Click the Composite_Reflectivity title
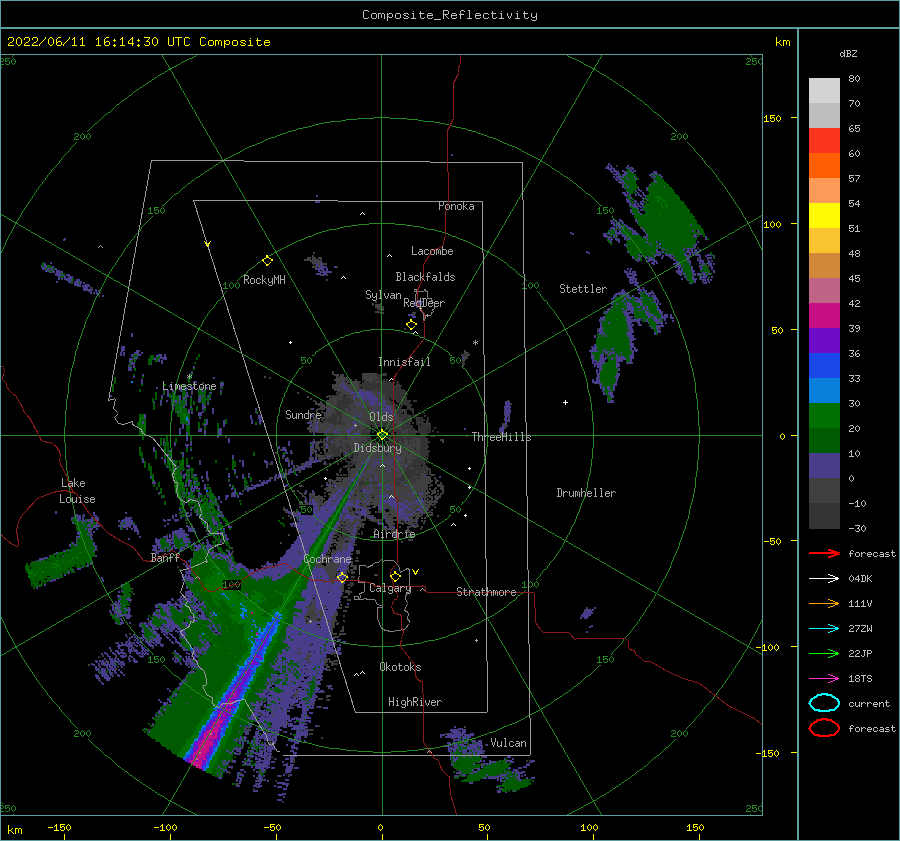900x841 pixels. click(x=450, y=15)
